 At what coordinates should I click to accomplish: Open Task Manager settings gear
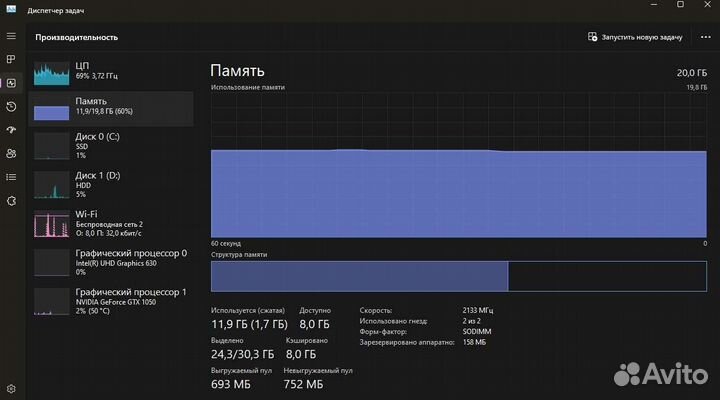pos(11,387)
